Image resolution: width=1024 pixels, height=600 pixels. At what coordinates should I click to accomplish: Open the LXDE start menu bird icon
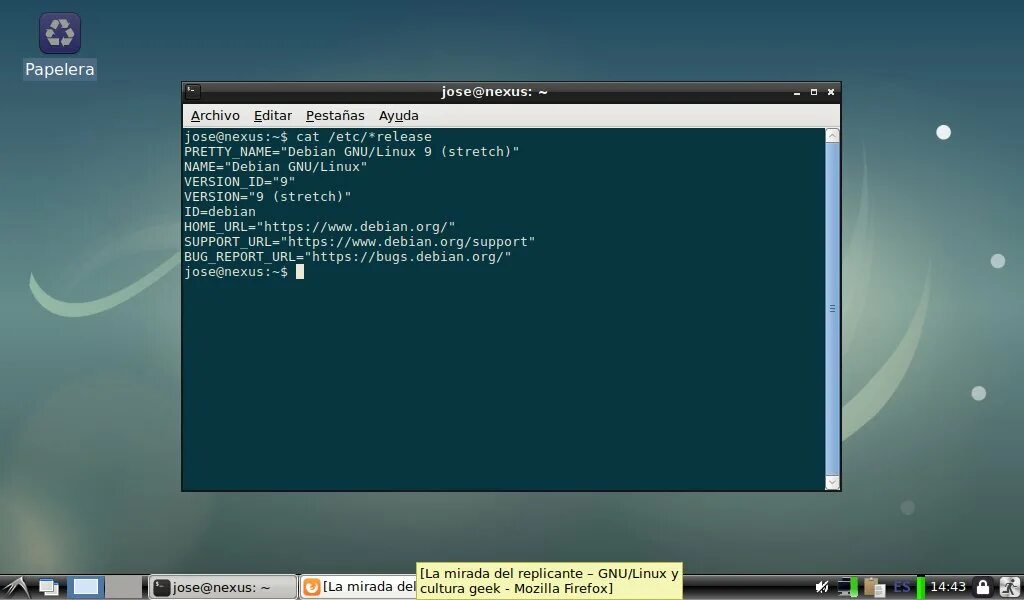pyautogui.click(x=14, y=587)
